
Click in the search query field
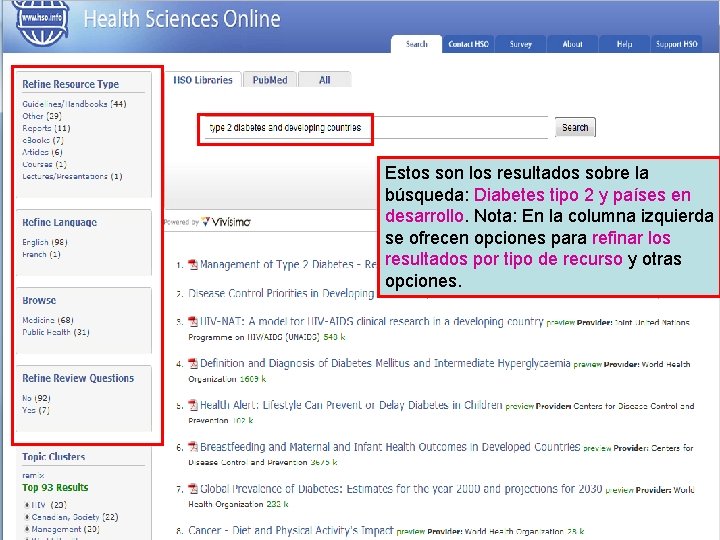tap(374, 128)
